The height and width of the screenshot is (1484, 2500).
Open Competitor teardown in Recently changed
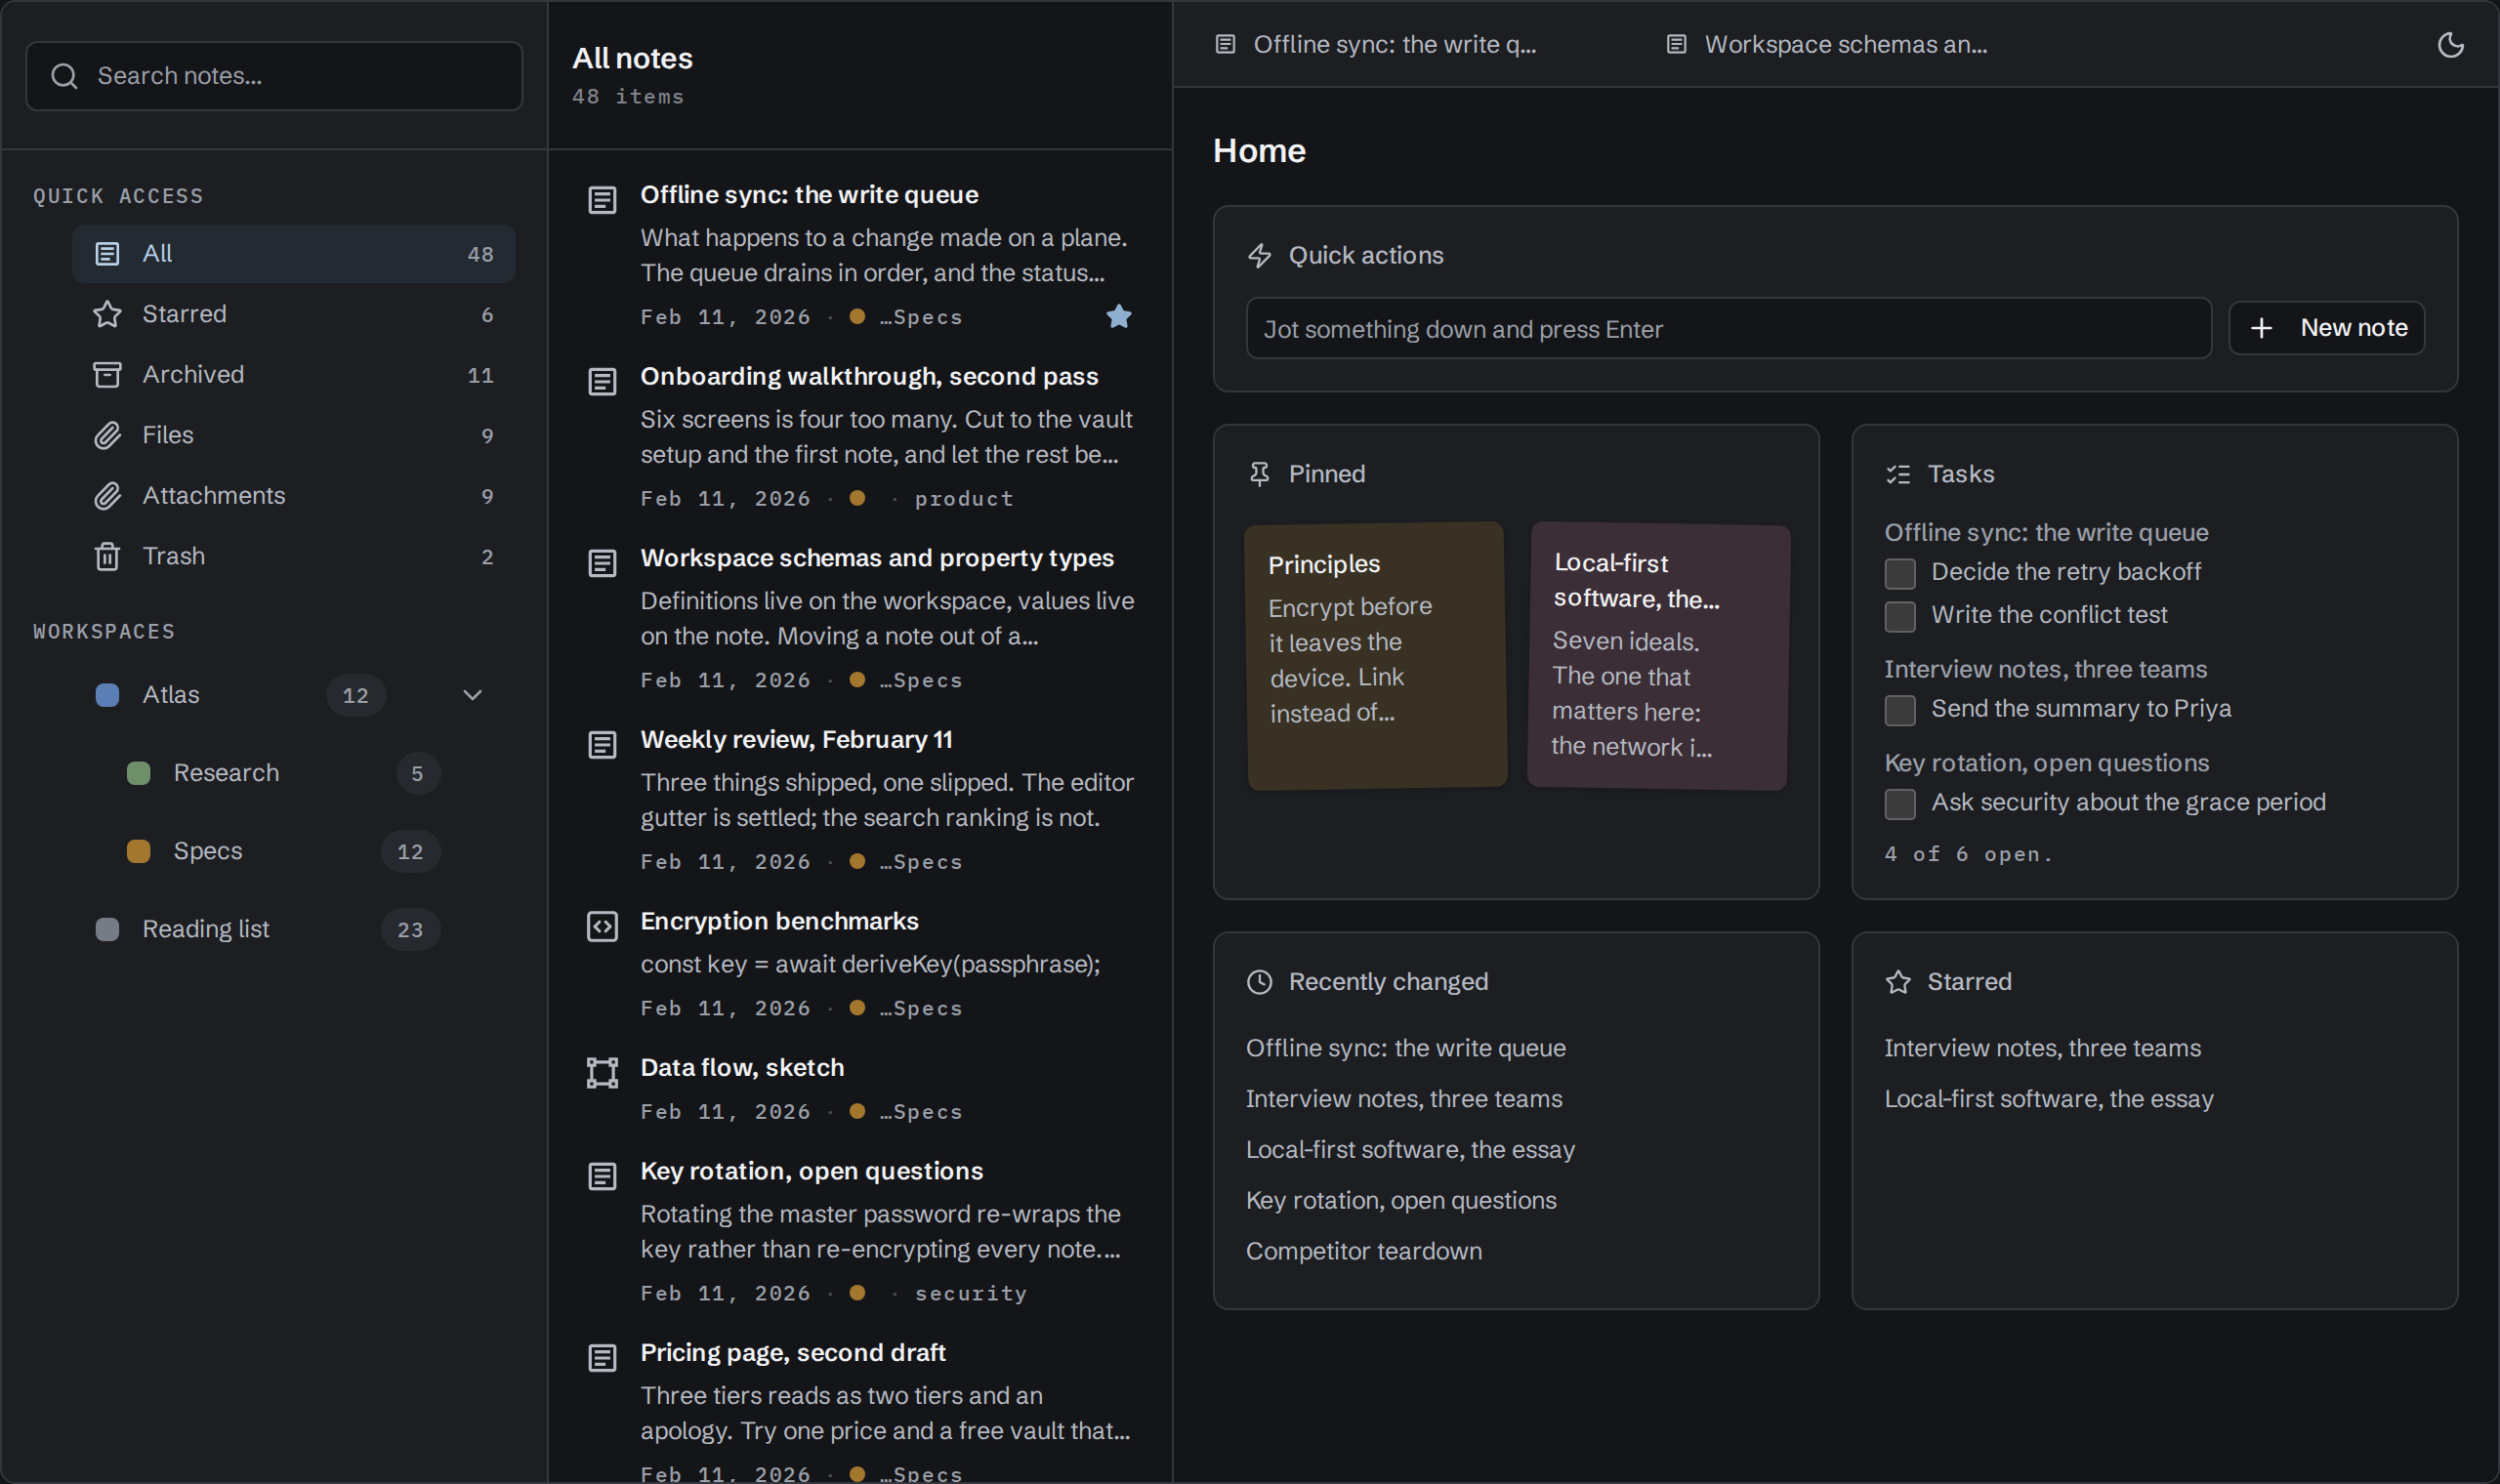[x=1363, y=1250]
